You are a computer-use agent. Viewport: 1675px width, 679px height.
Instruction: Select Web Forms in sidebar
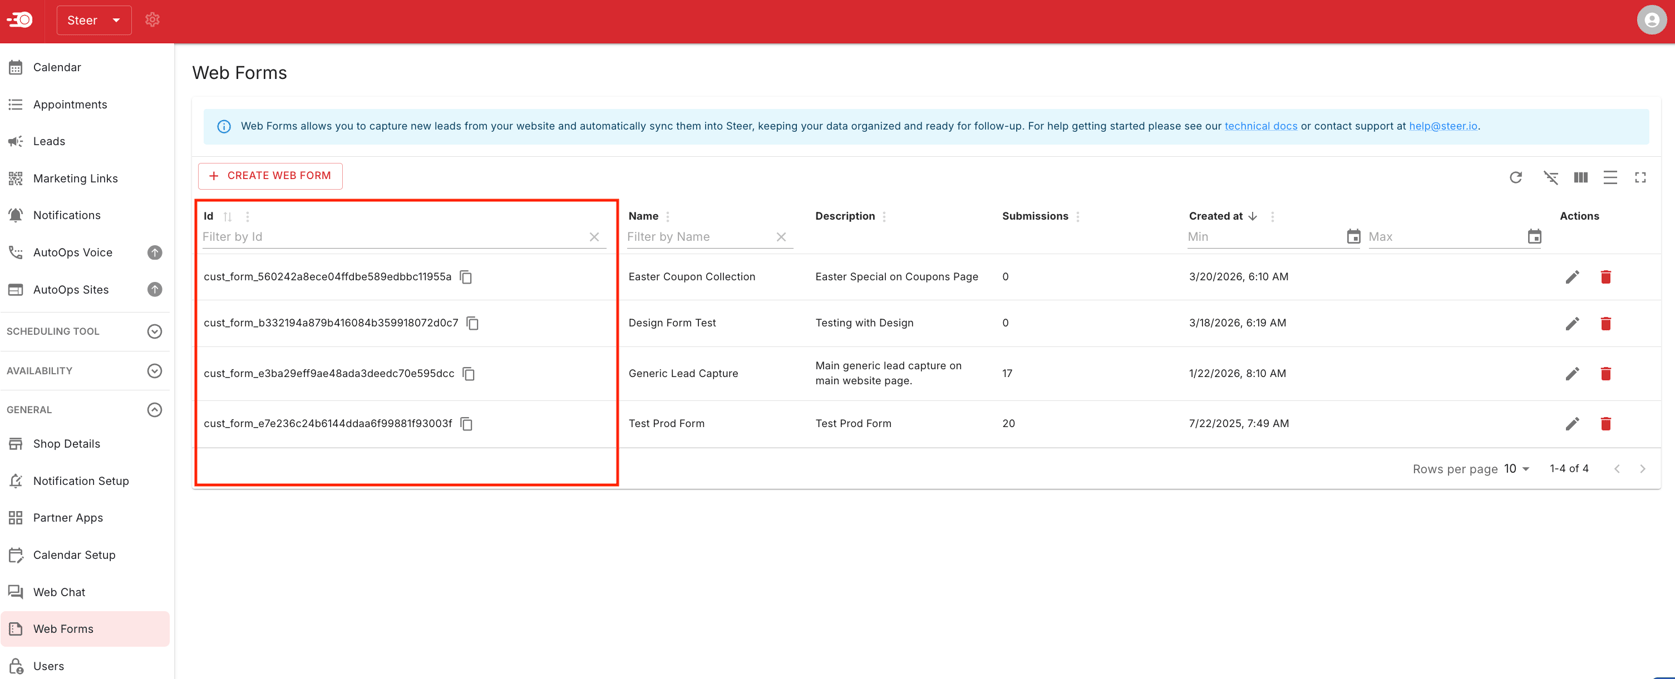click(85, 629)
